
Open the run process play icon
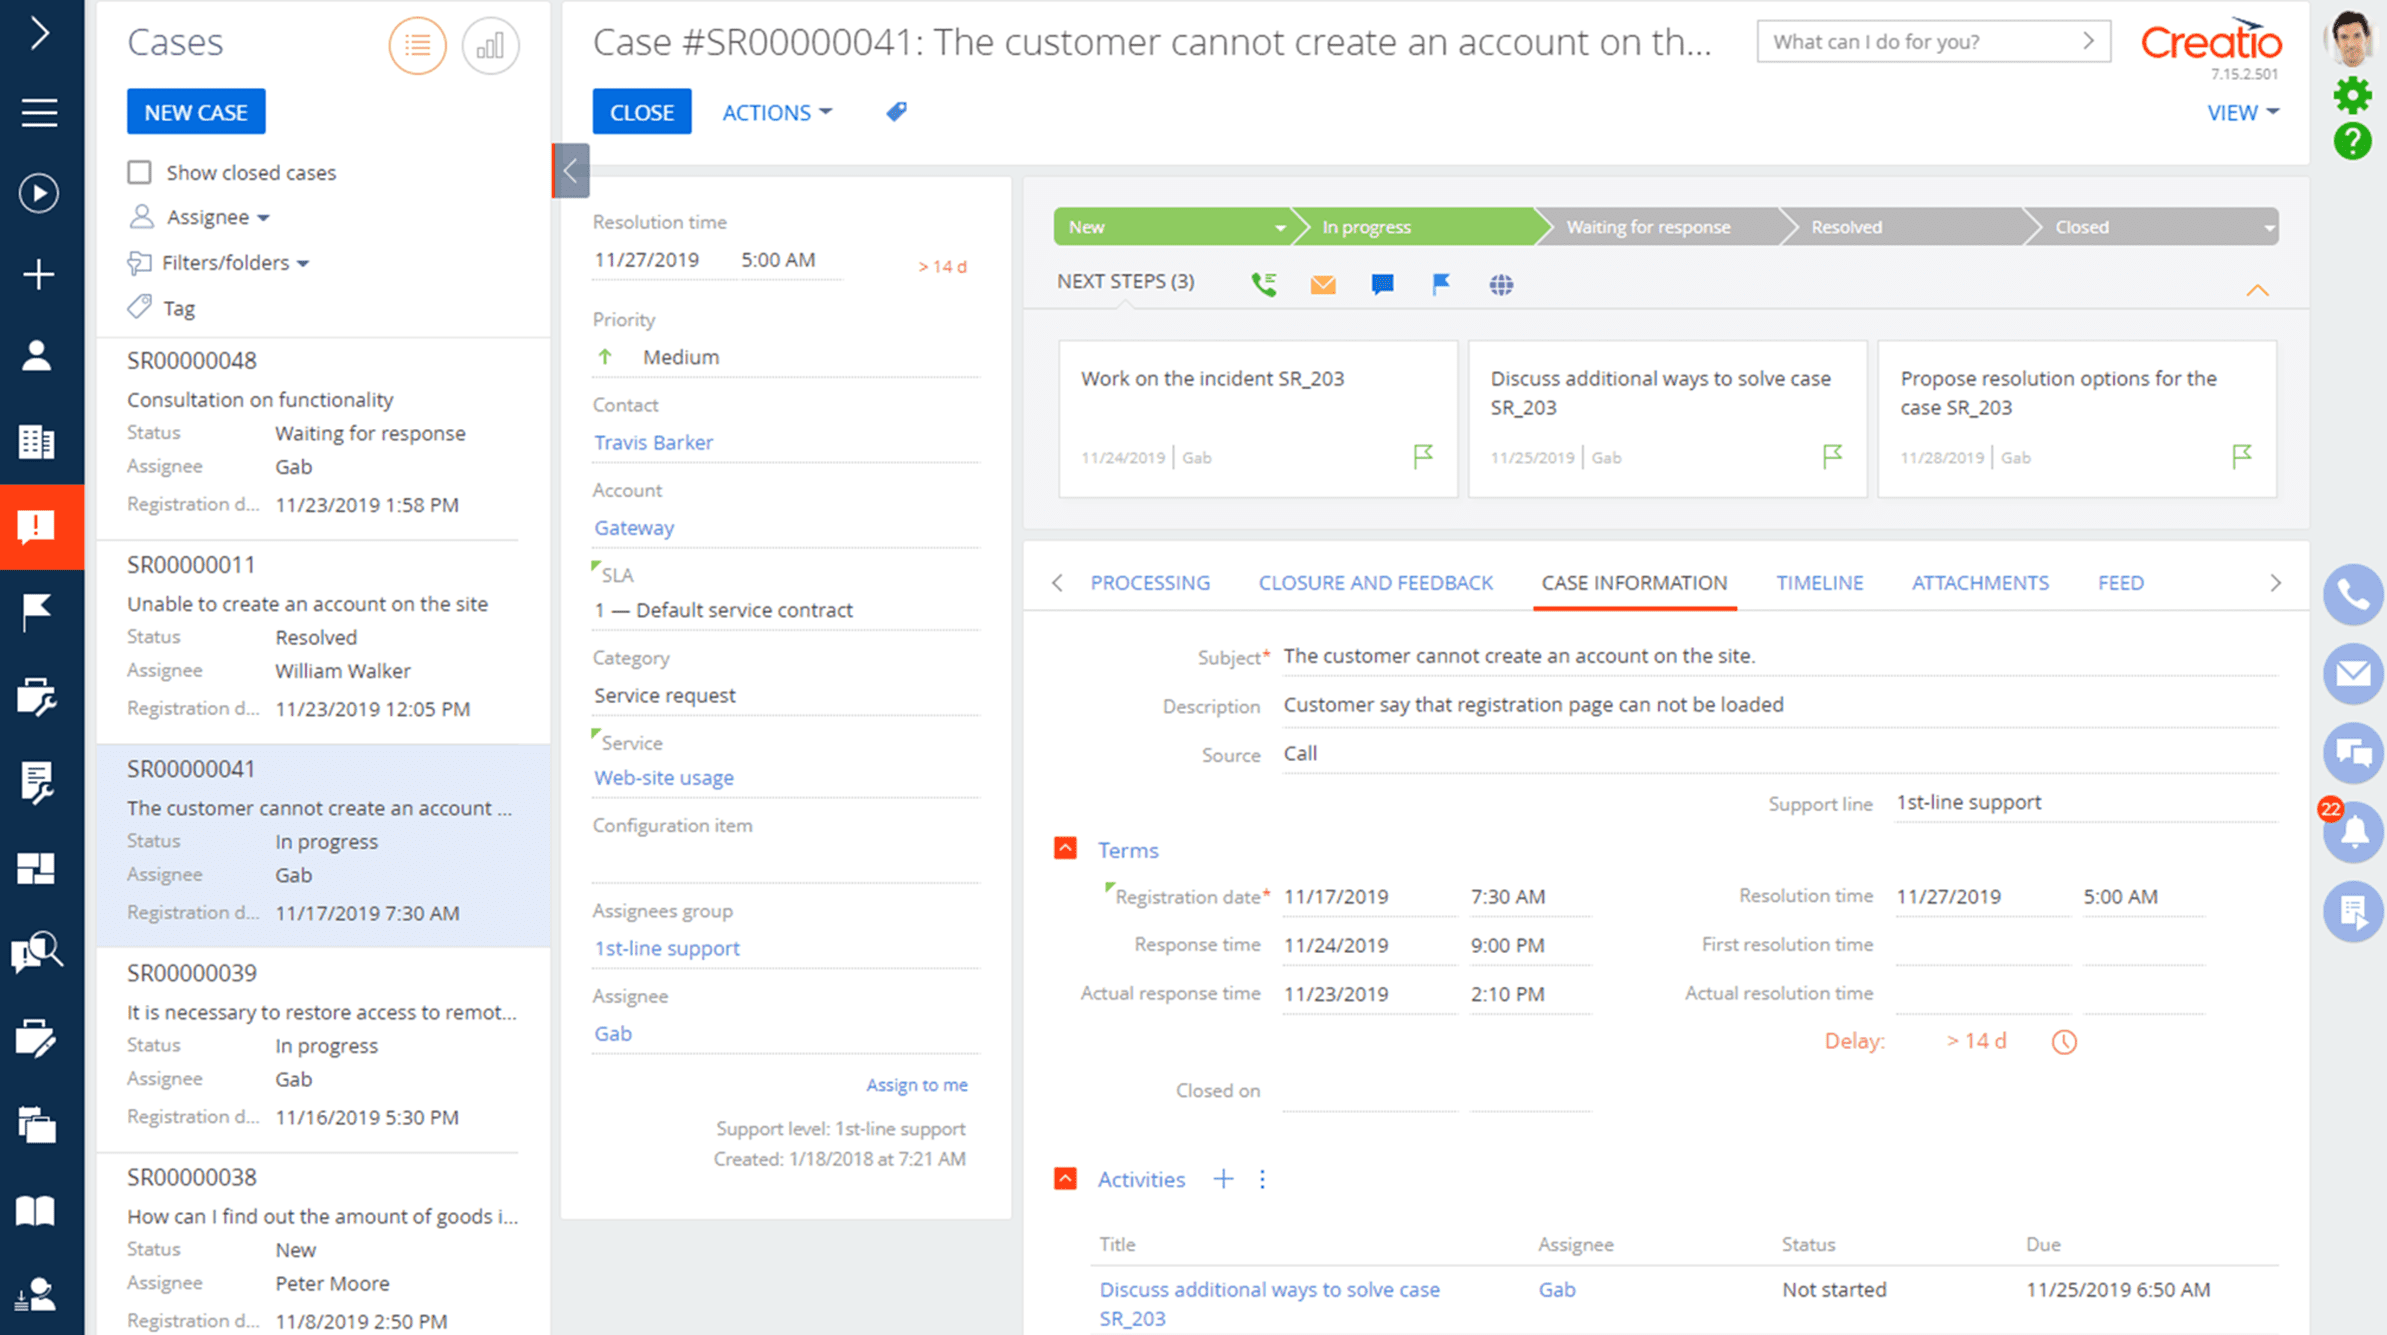39,192
